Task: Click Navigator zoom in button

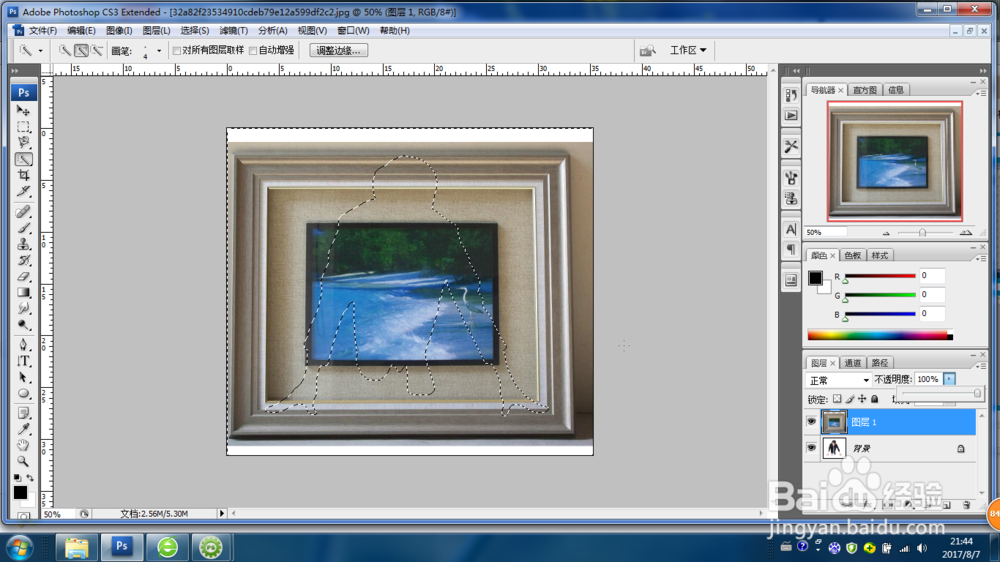Action: tap(966, 233)
